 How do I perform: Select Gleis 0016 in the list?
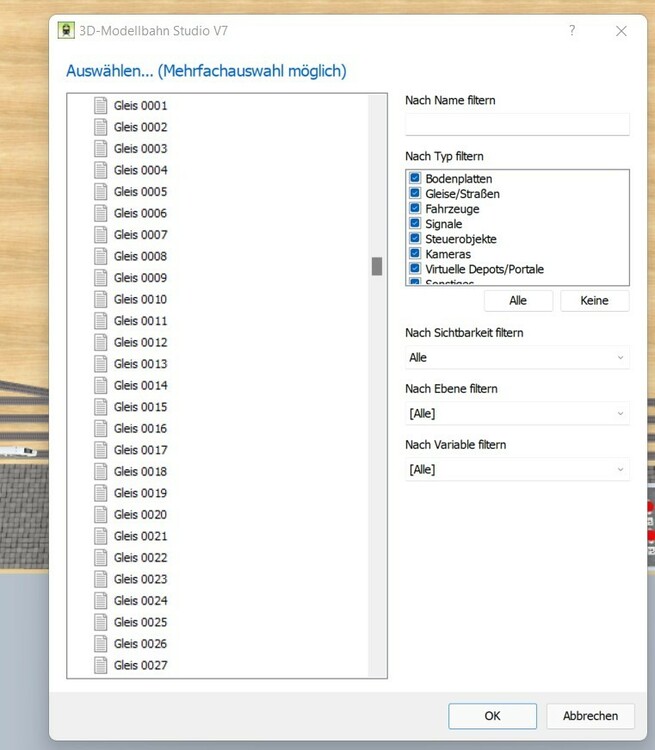coord(141,429)
